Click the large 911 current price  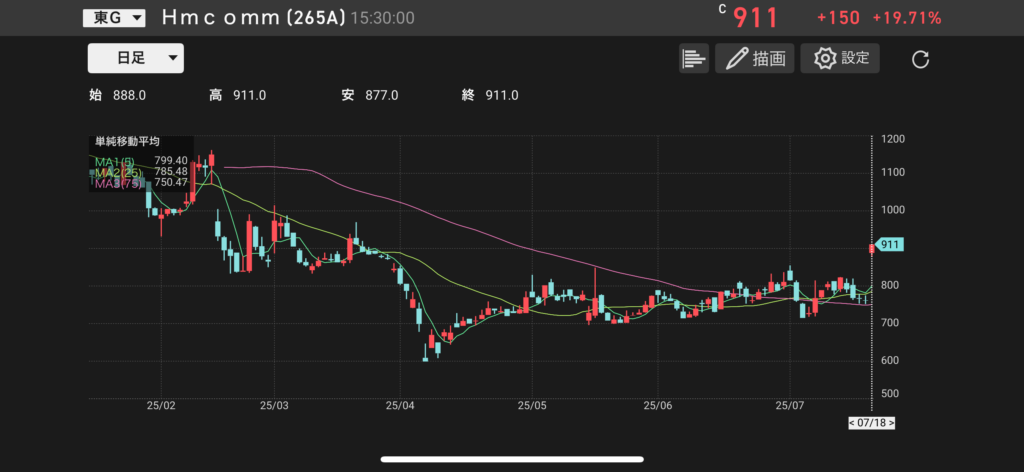[x=755, y=18]
